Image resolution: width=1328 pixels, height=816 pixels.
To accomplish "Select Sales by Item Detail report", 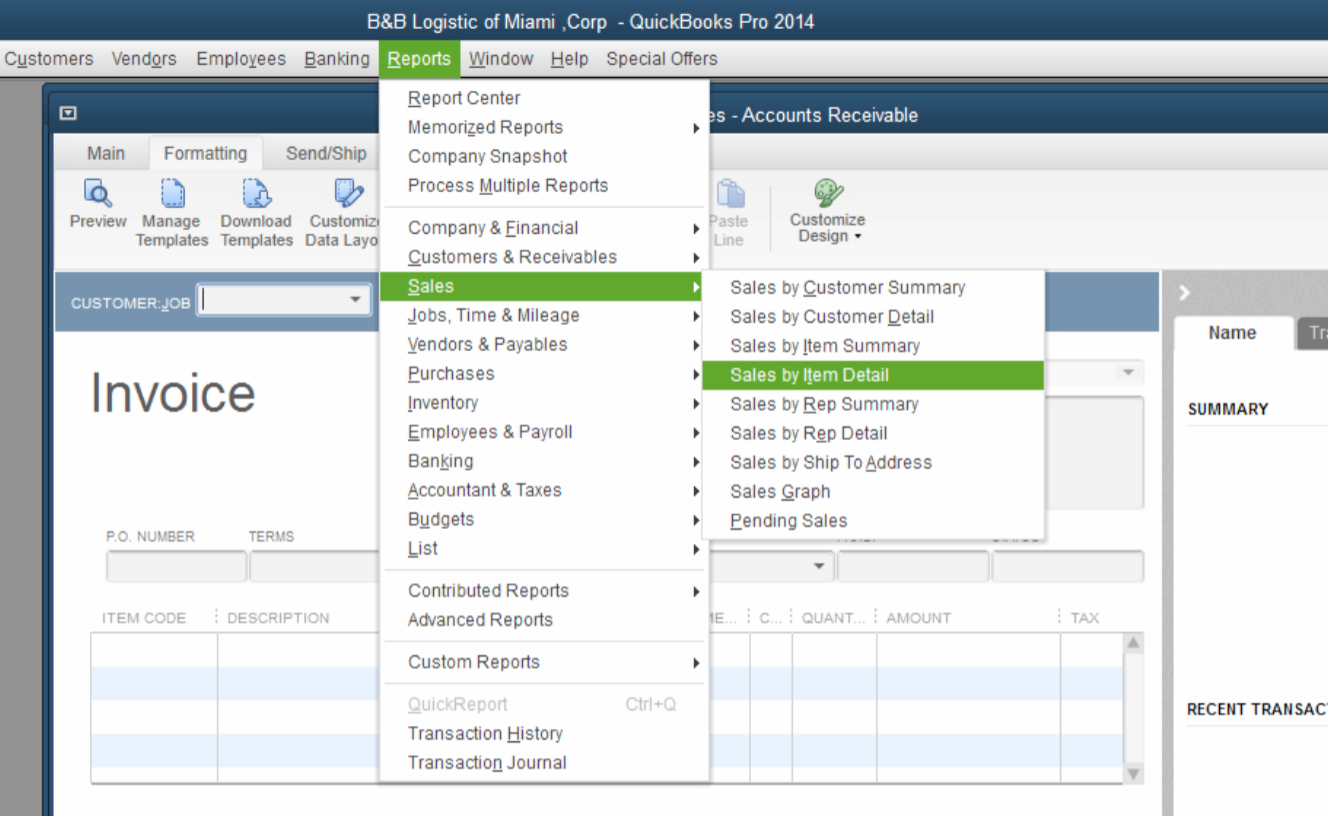I will click(809, 375).
